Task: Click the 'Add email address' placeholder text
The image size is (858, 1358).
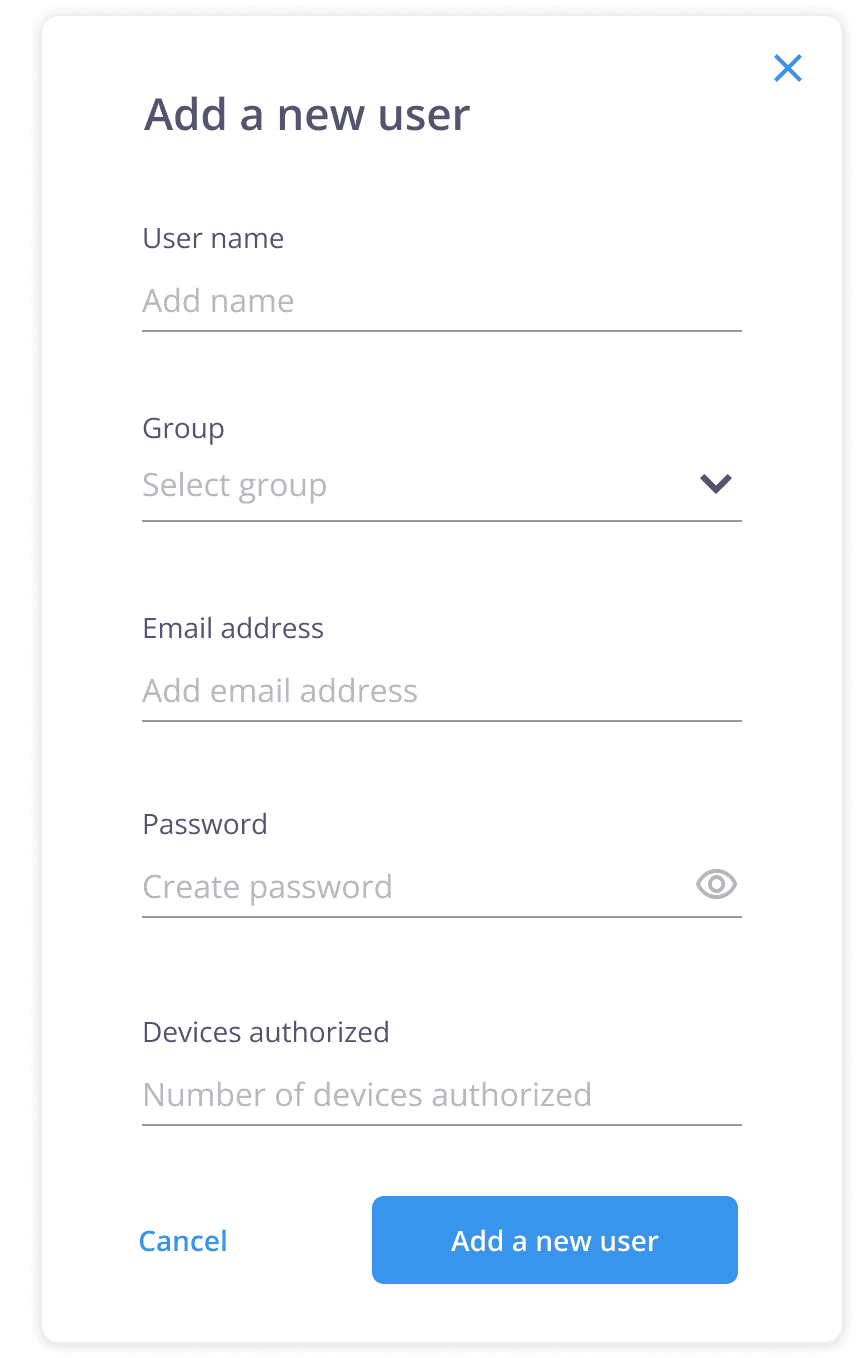Action: [280, 691]
